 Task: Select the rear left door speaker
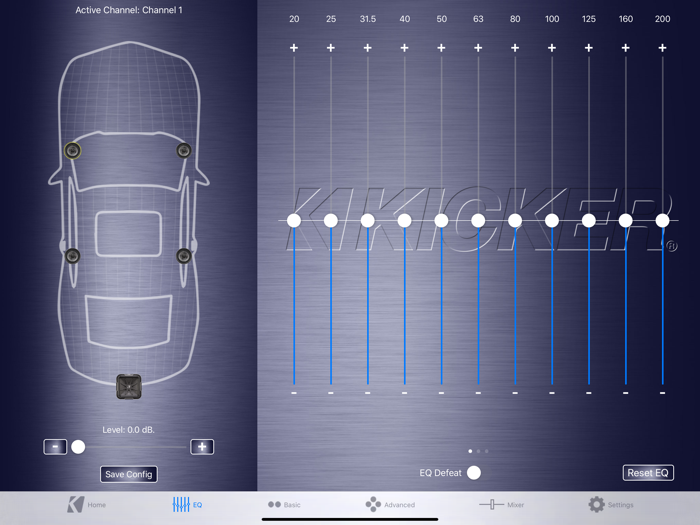(x=72, y=256)
